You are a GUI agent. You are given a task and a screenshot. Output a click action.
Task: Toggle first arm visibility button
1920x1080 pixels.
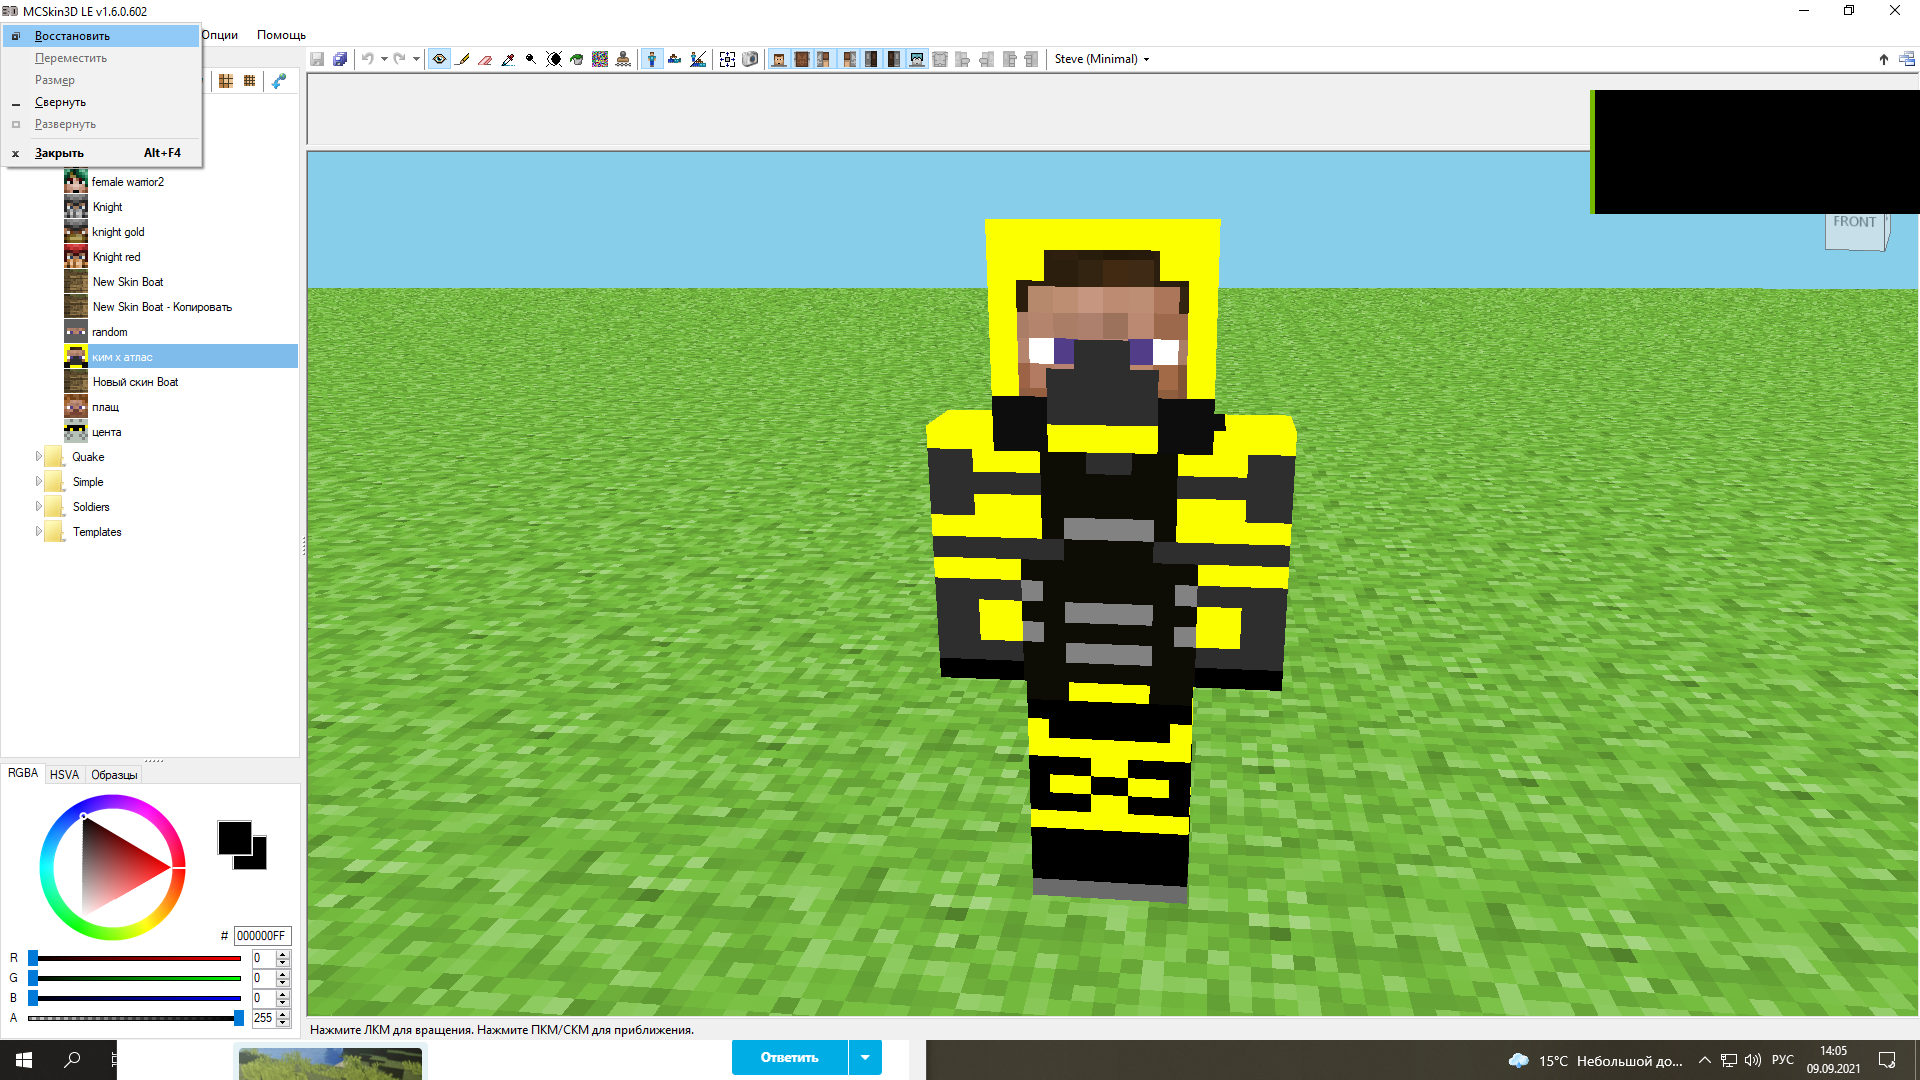pyautogui.click(x=825, y=59)
